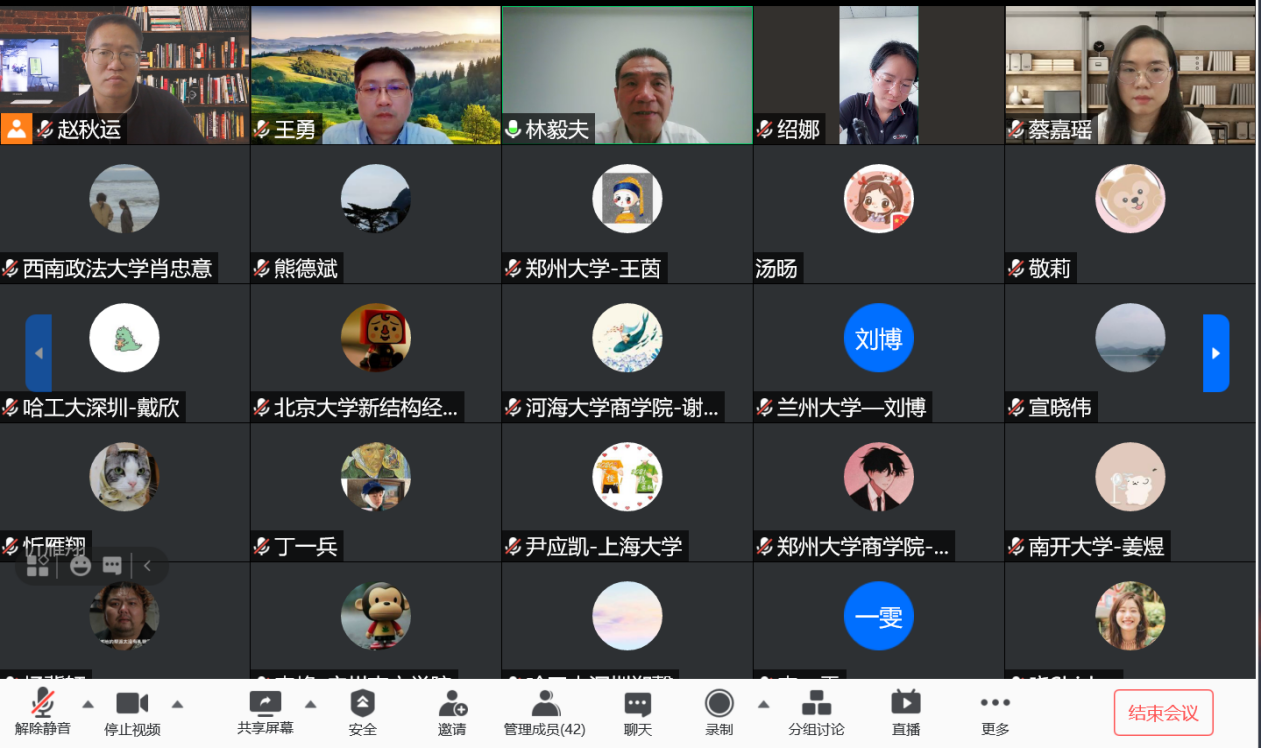Click the 结束会议 end meeting button

pyautogui.click(x=1163, y=713)
